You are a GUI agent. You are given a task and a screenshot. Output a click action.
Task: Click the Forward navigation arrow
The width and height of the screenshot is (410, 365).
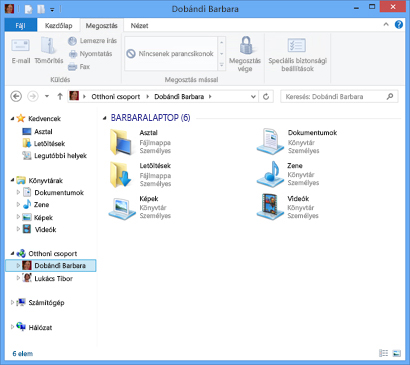[33, 97]
